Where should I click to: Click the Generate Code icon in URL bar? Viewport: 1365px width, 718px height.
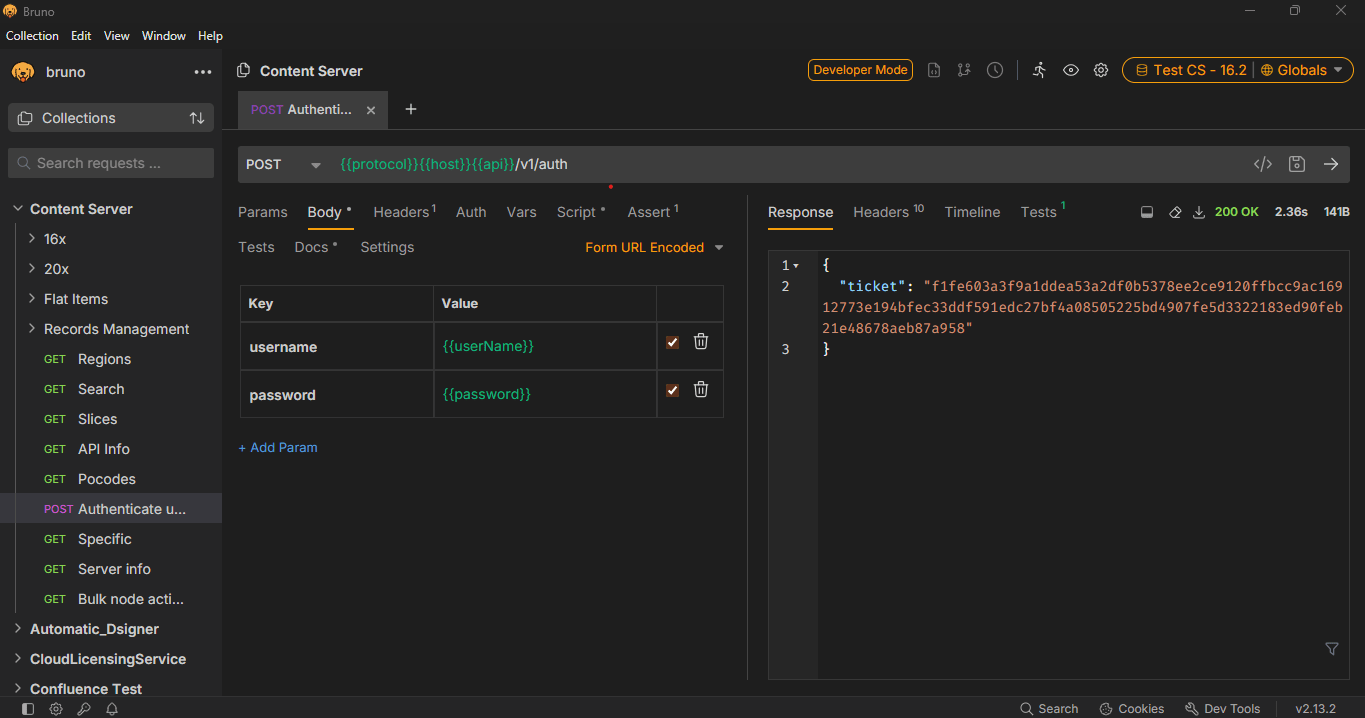(x=1263, y=165)
